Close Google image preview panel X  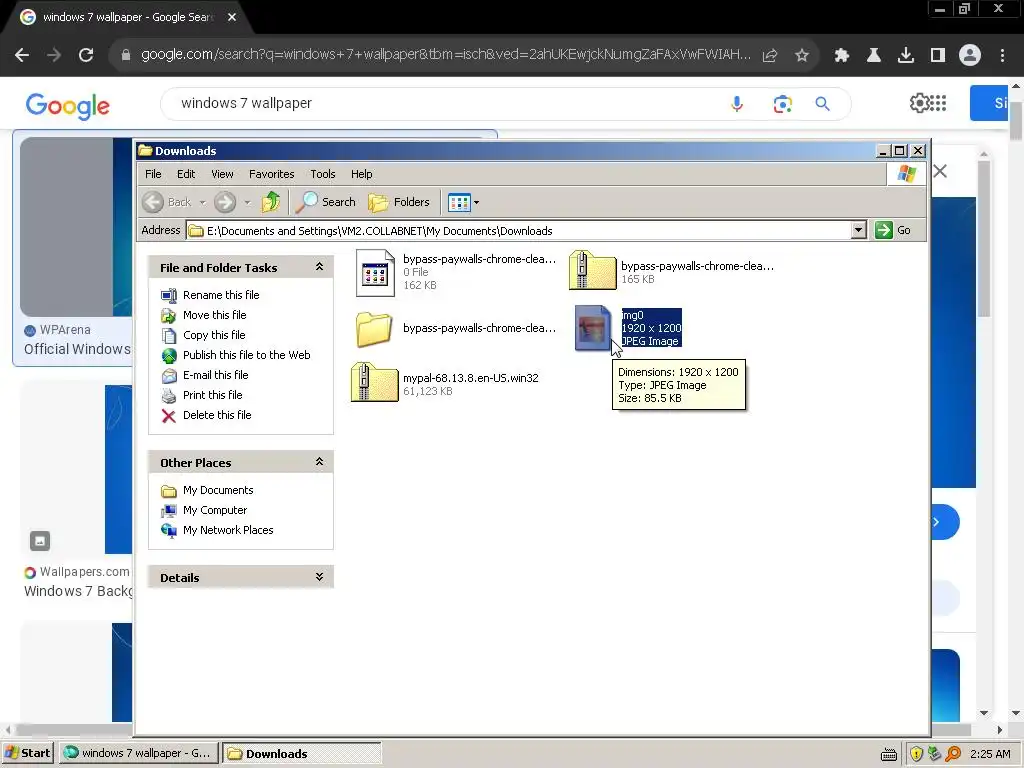pos(940,172)
